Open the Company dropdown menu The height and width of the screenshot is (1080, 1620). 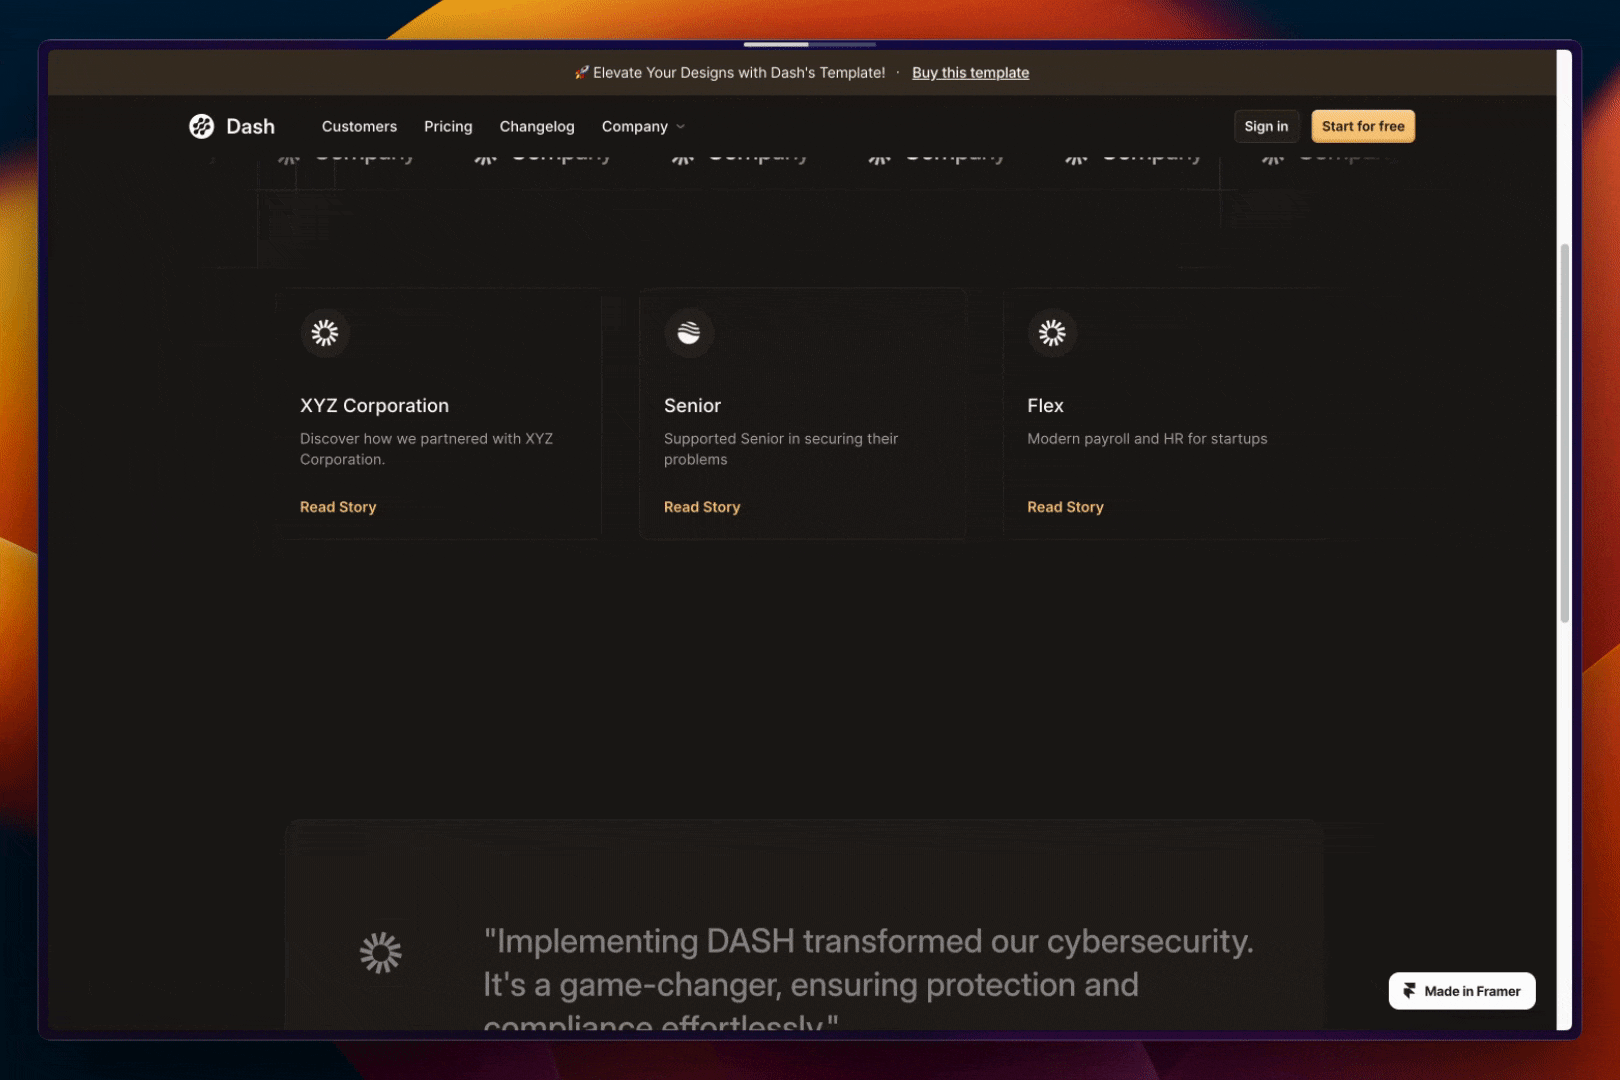(637, 126)
